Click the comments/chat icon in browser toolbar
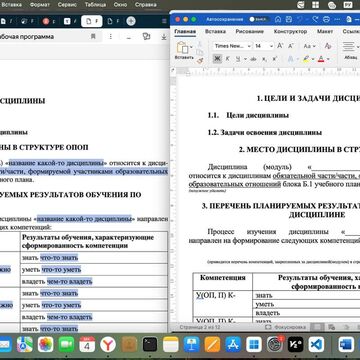 click(x=146, y=36)
